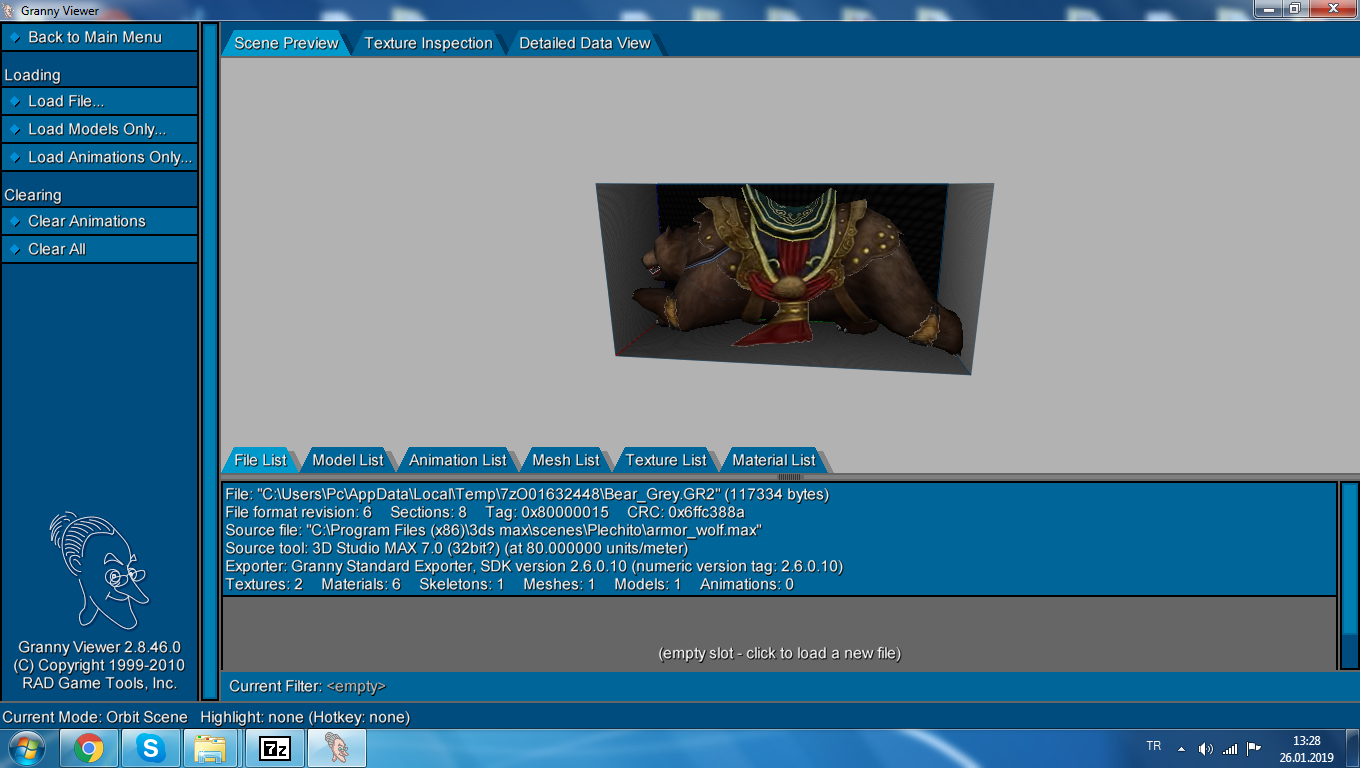The width and height of the screenshot is (1360, 768).
Task: Choose Load Animations Only
Action: (99, 157)
